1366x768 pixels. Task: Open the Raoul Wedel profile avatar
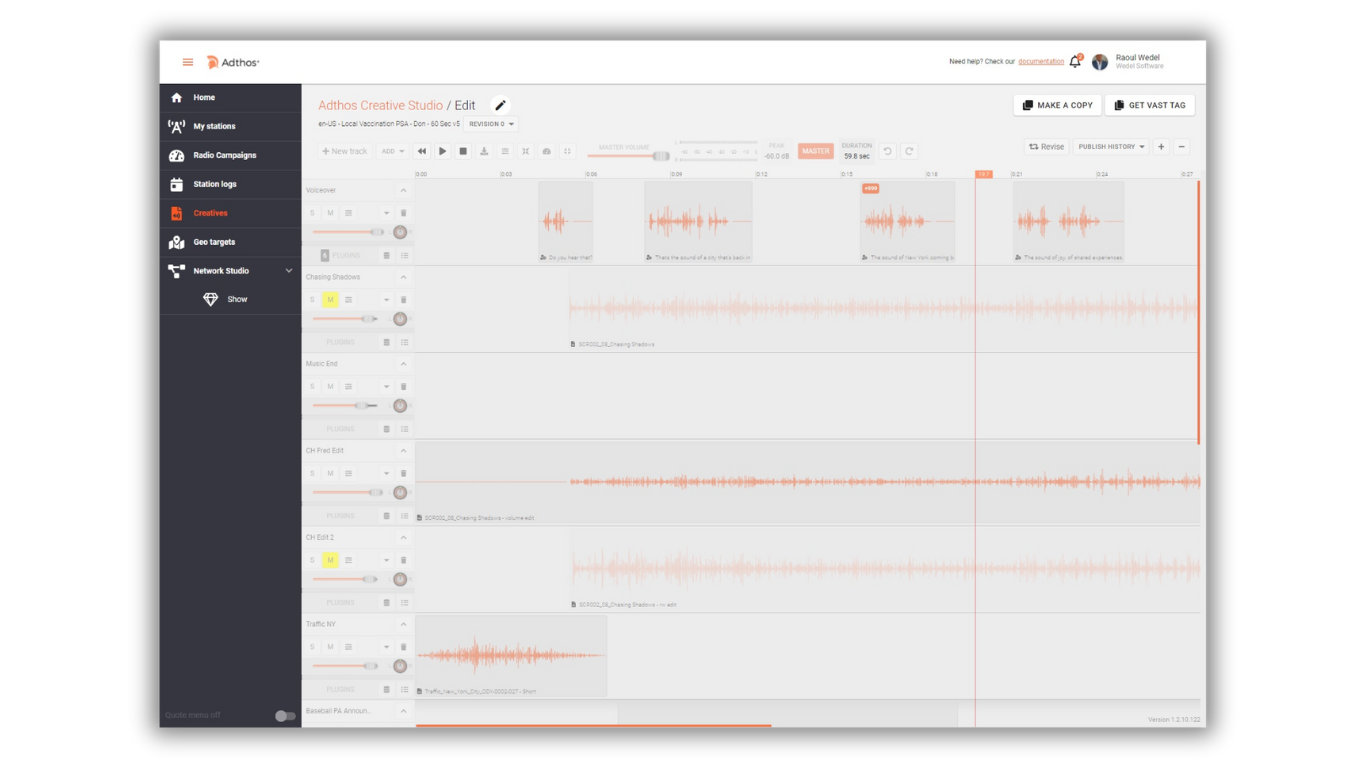pos(1100,62)
